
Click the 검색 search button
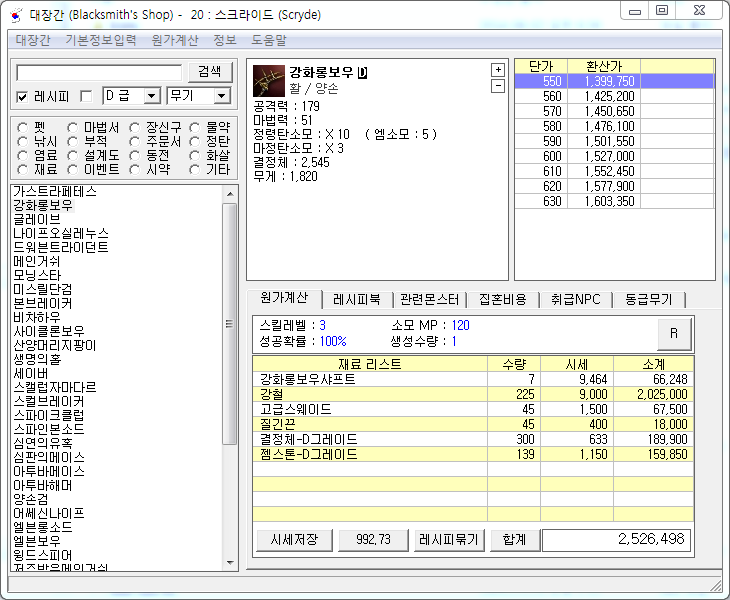210,72
